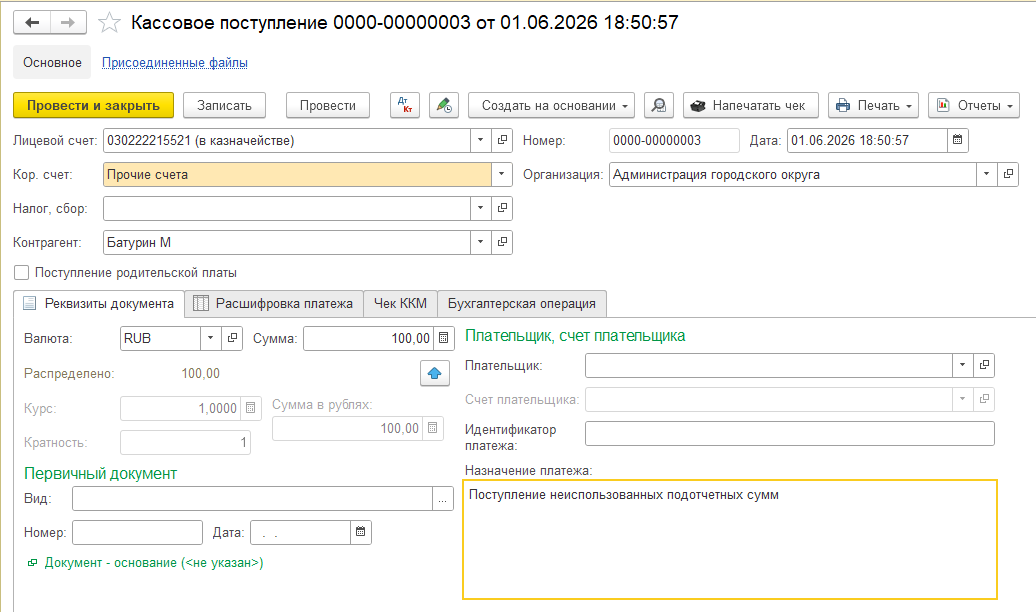Click the Идентификатор платежа field
This screenshot has width=1036, height=612.
790,434
